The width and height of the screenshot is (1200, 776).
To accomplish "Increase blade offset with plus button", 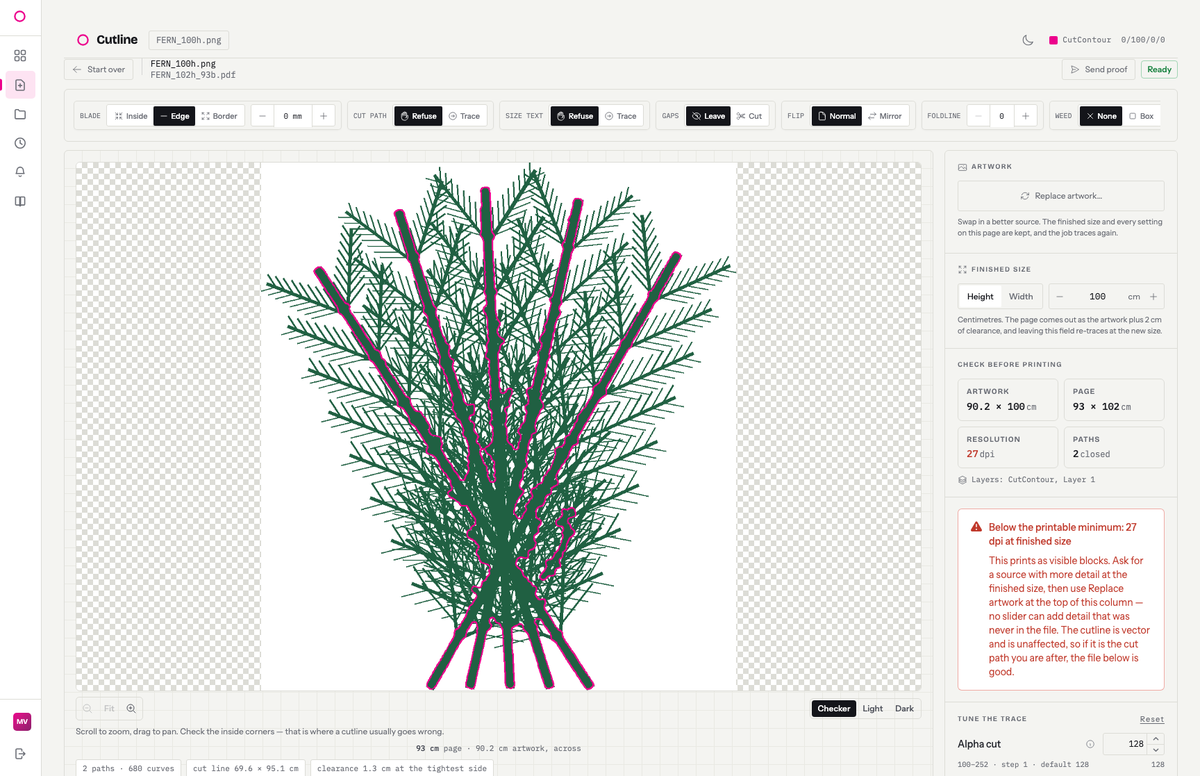I will point(323,116).
